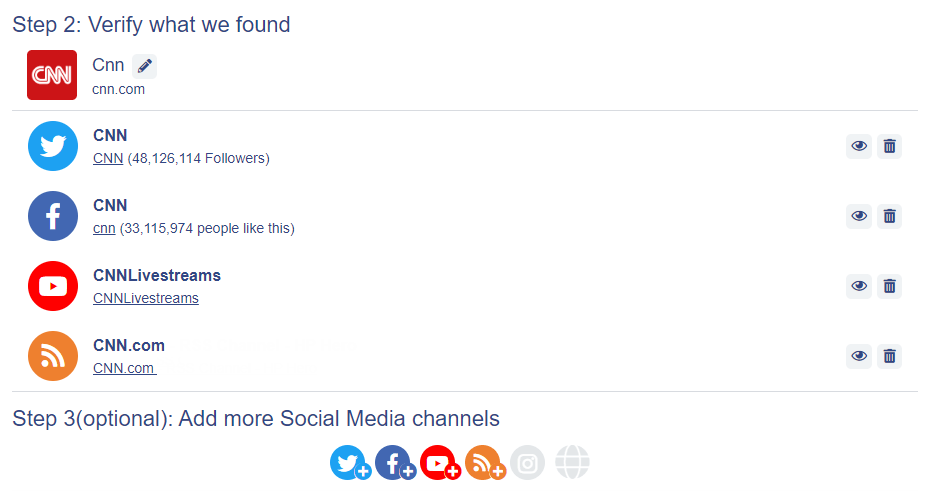Screen dimensions: 932x504
Task: Add a website via globe icon
Action: 572,462
